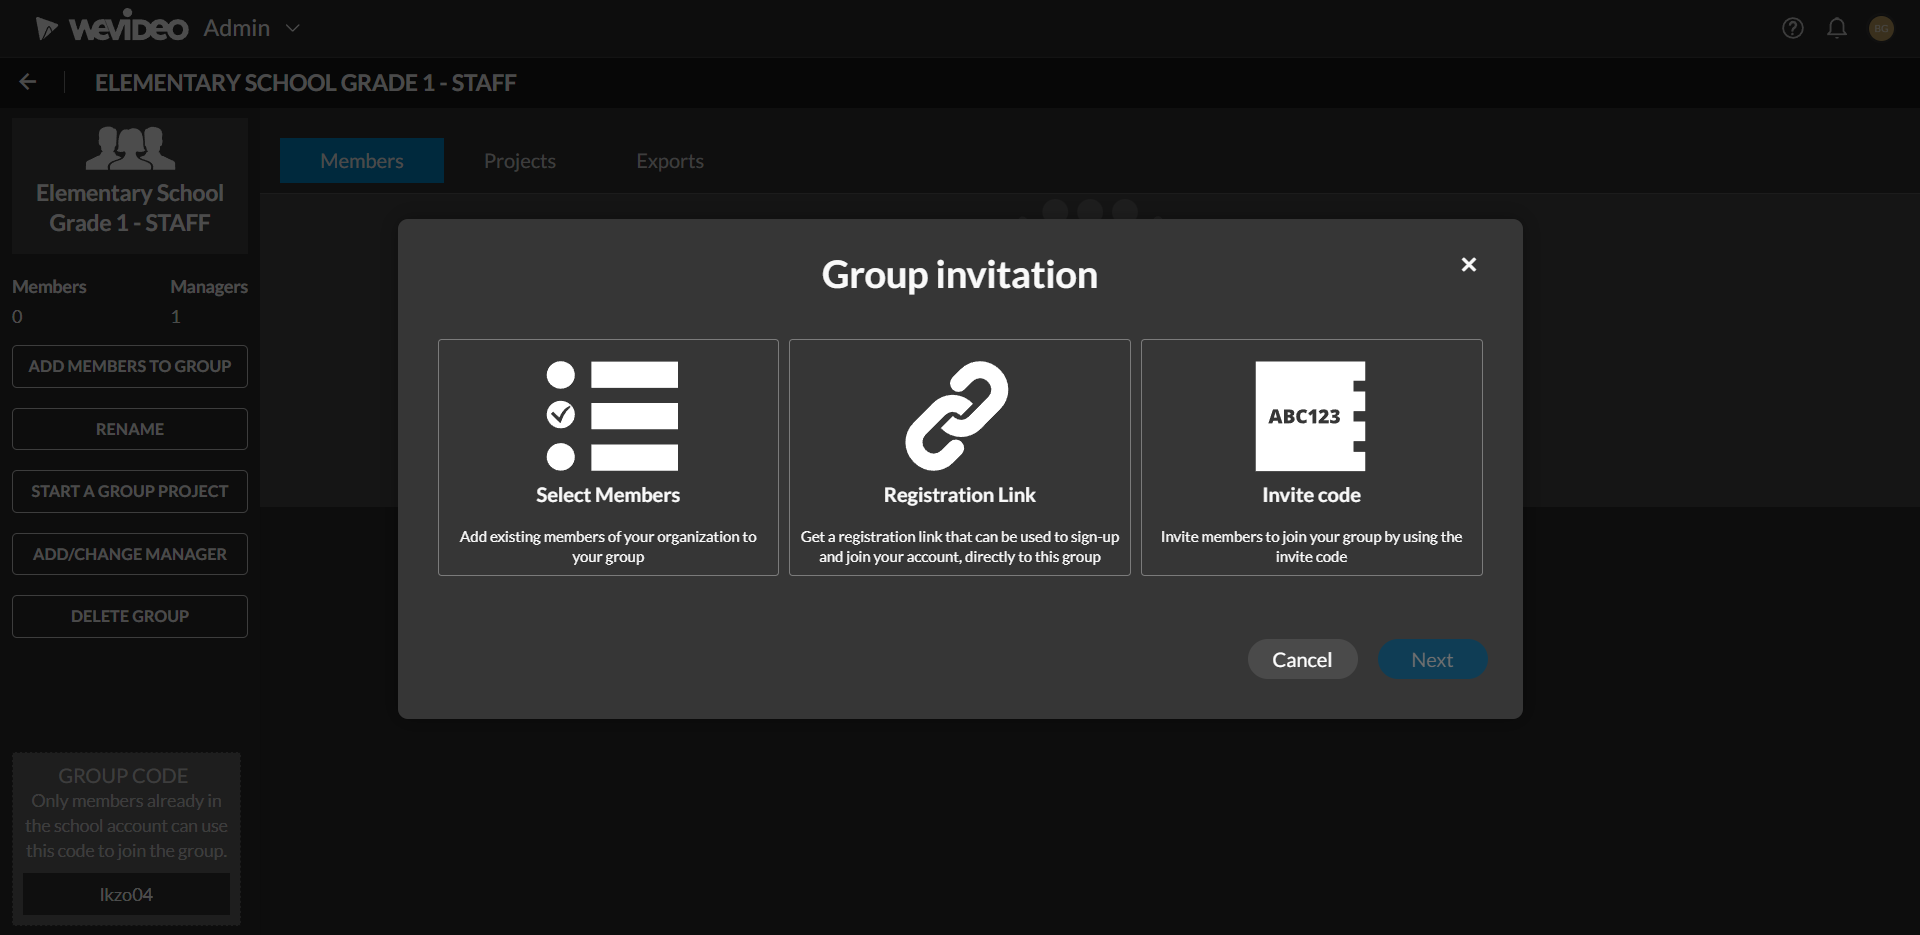Image resolution: width=1920 pixels, height=935 pixels.
Task: Select the Select Members invitation option
Action: [607, 457]
